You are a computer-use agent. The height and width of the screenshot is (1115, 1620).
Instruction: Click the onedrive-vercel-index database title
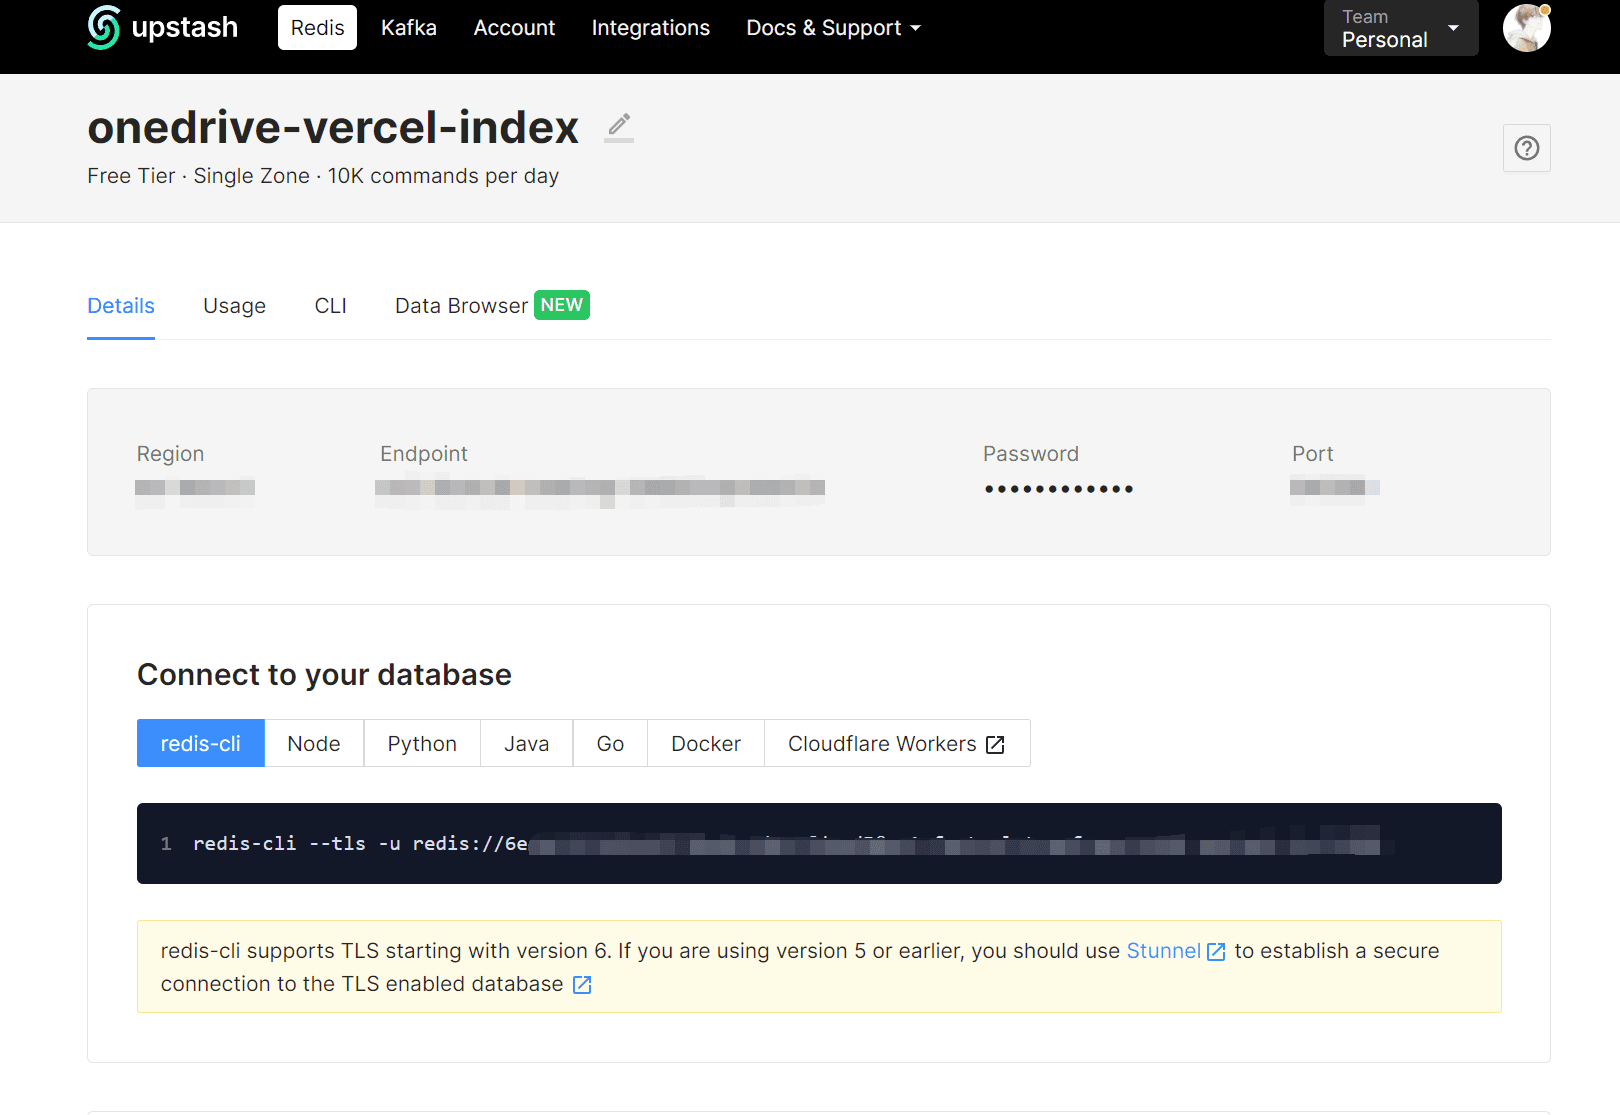click(333, 127)
